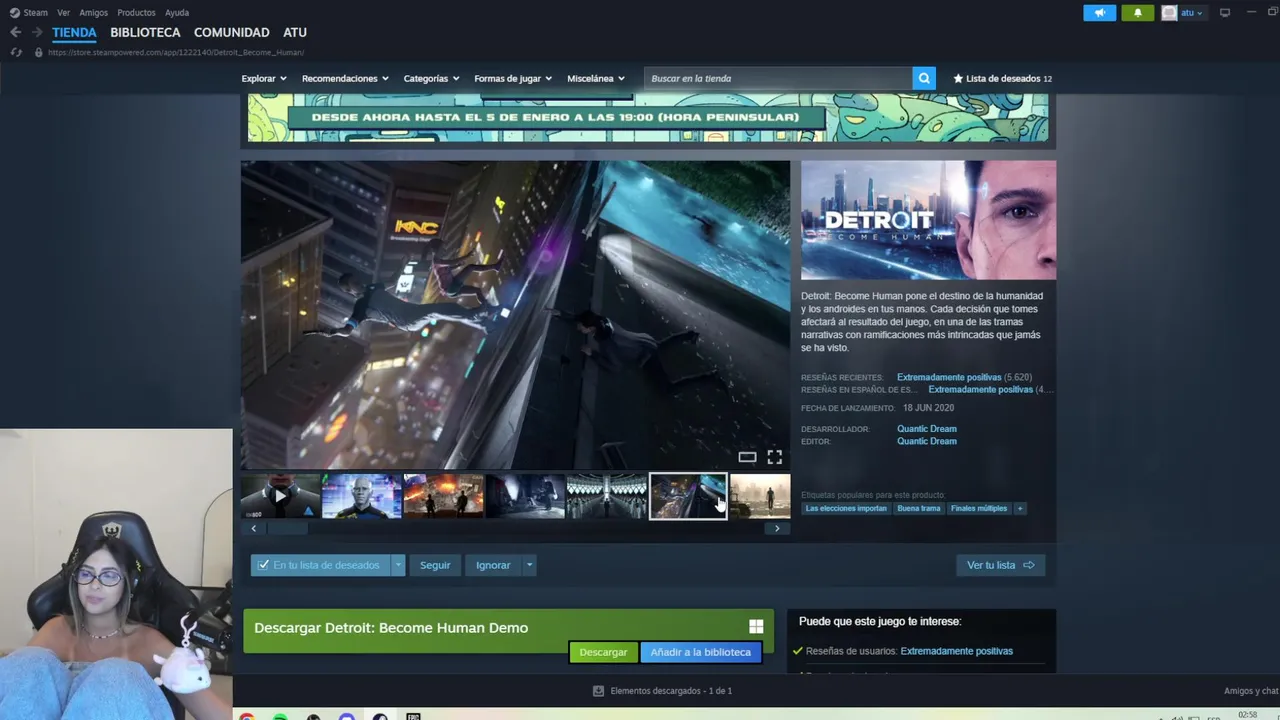Expand the wishlist button dropdown arrow
The image size is (1280, 720).
(x=397, y=565)
